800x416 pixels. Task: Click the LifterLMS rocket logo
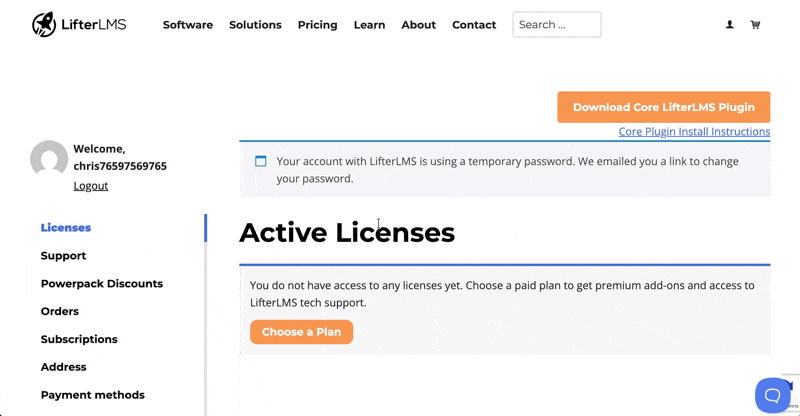click(44, 25)
